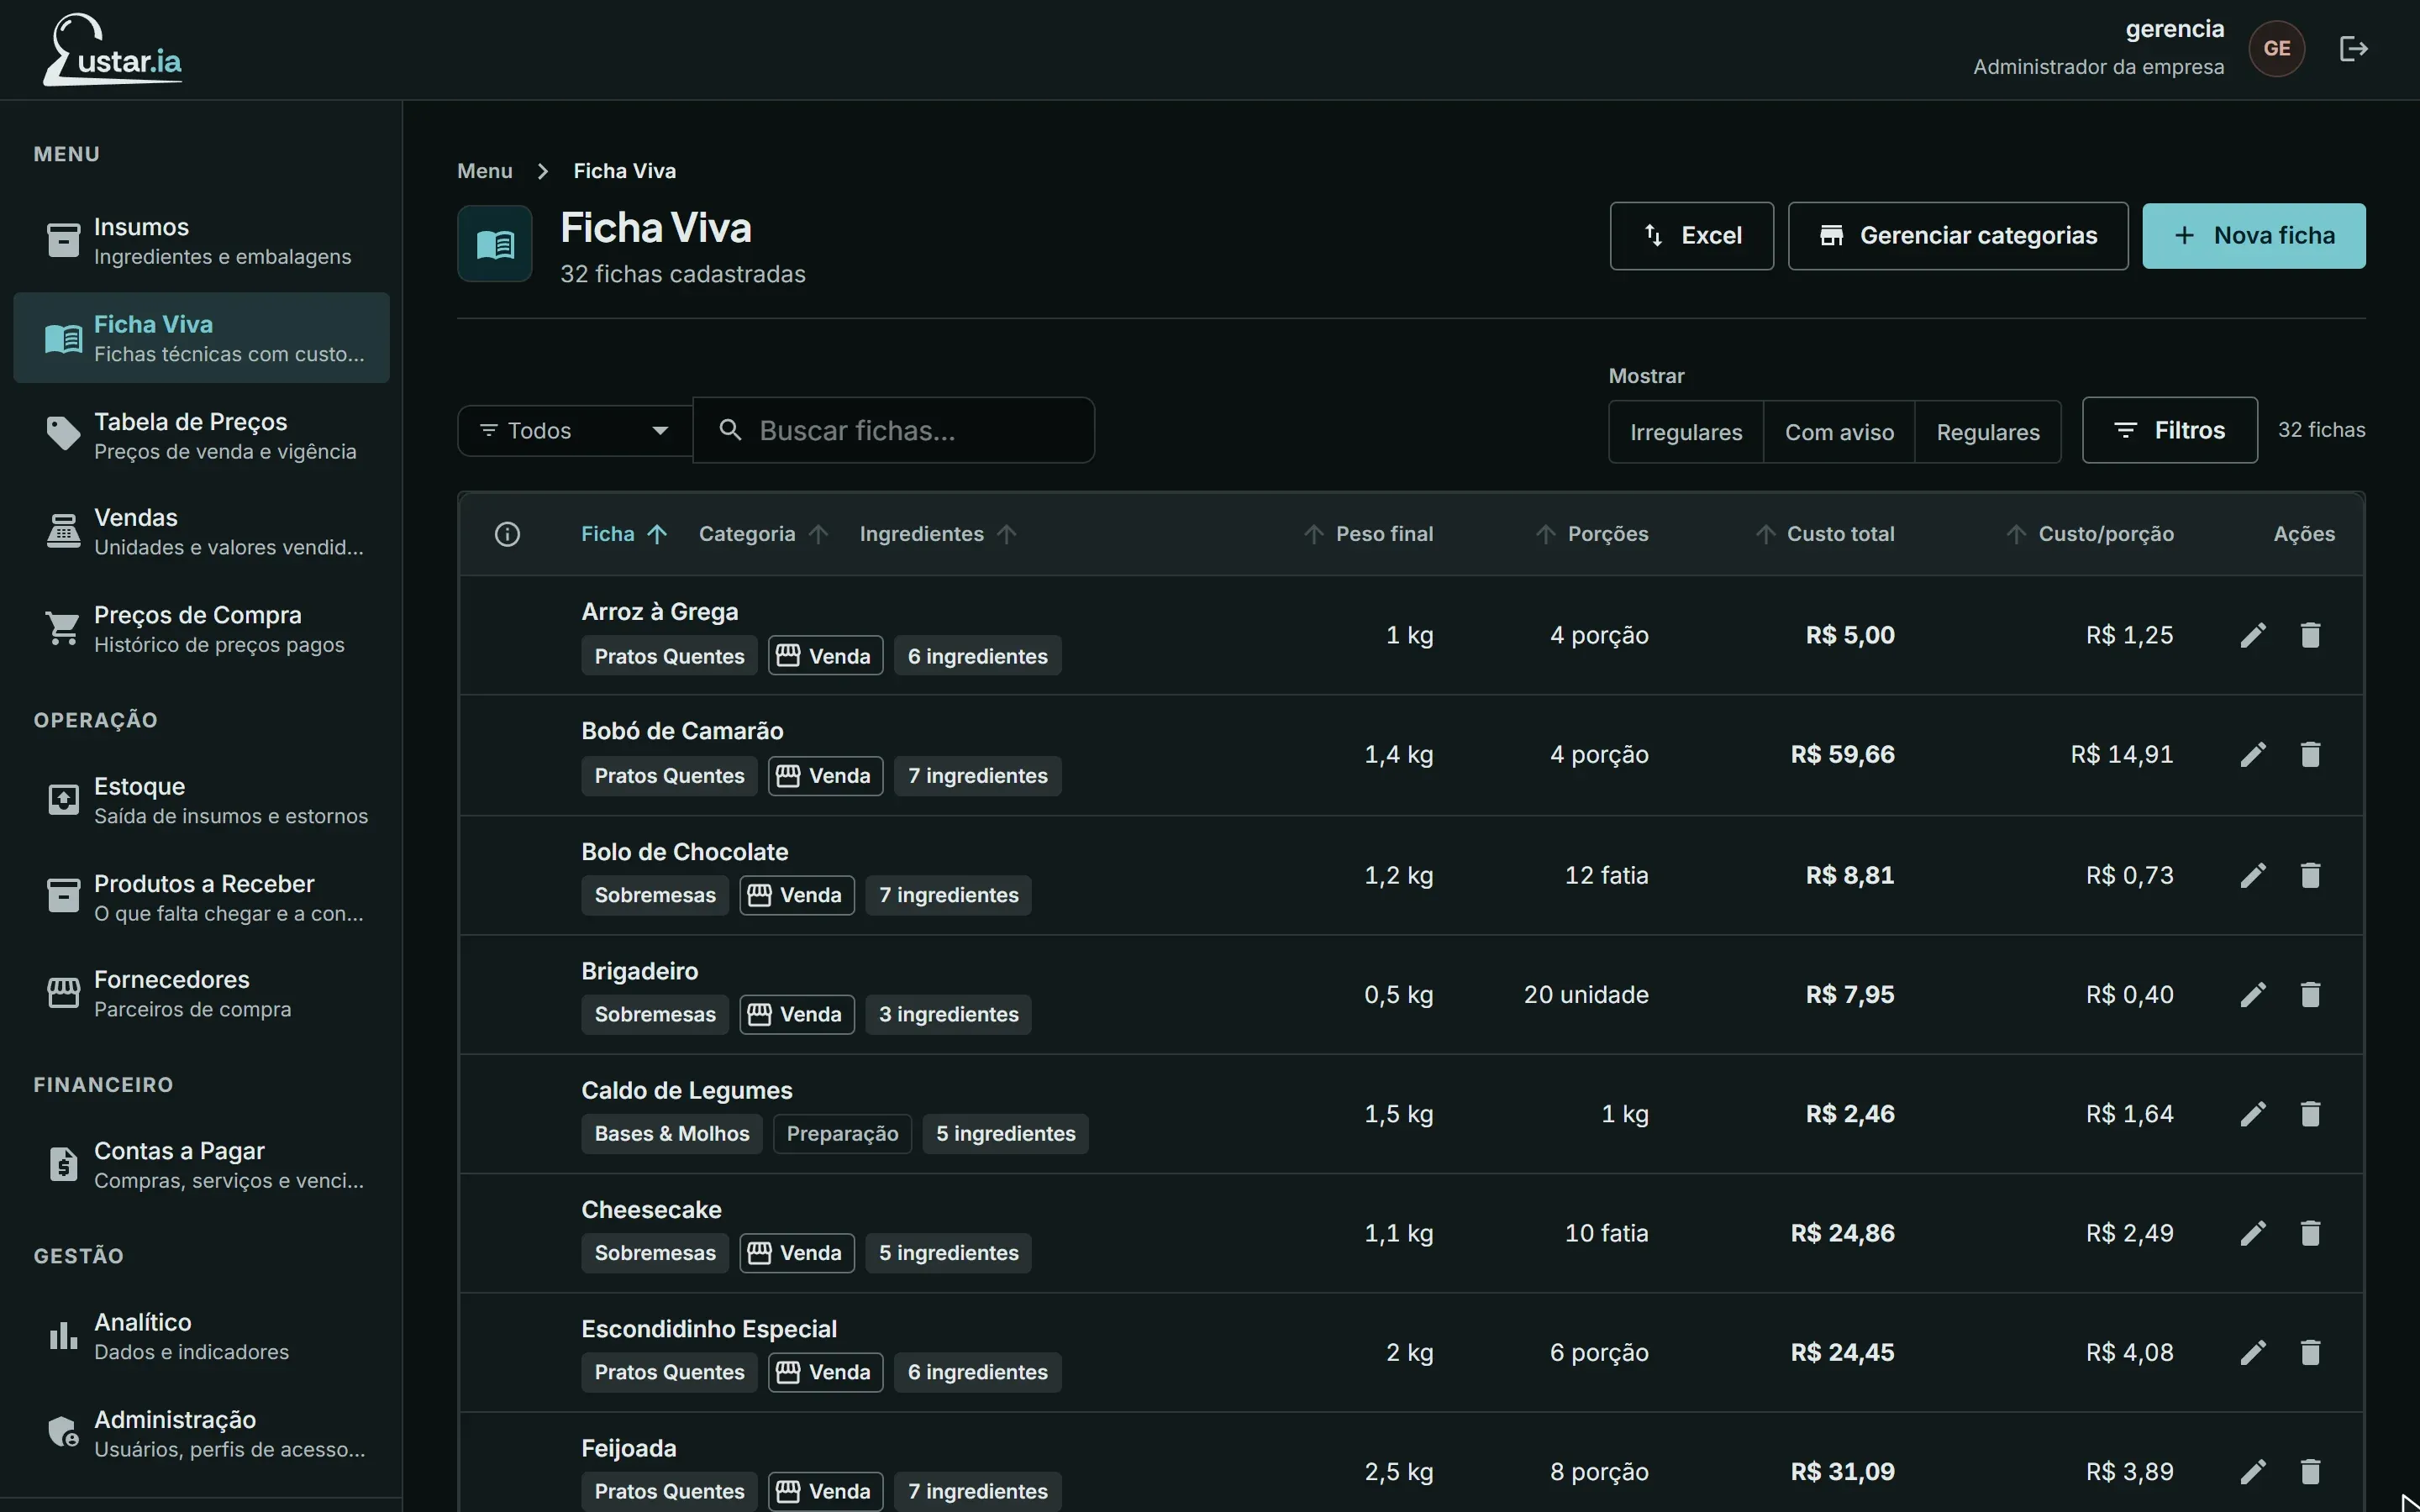
Task: Toggle the Irregulares filter
Action: (1686, 432)
